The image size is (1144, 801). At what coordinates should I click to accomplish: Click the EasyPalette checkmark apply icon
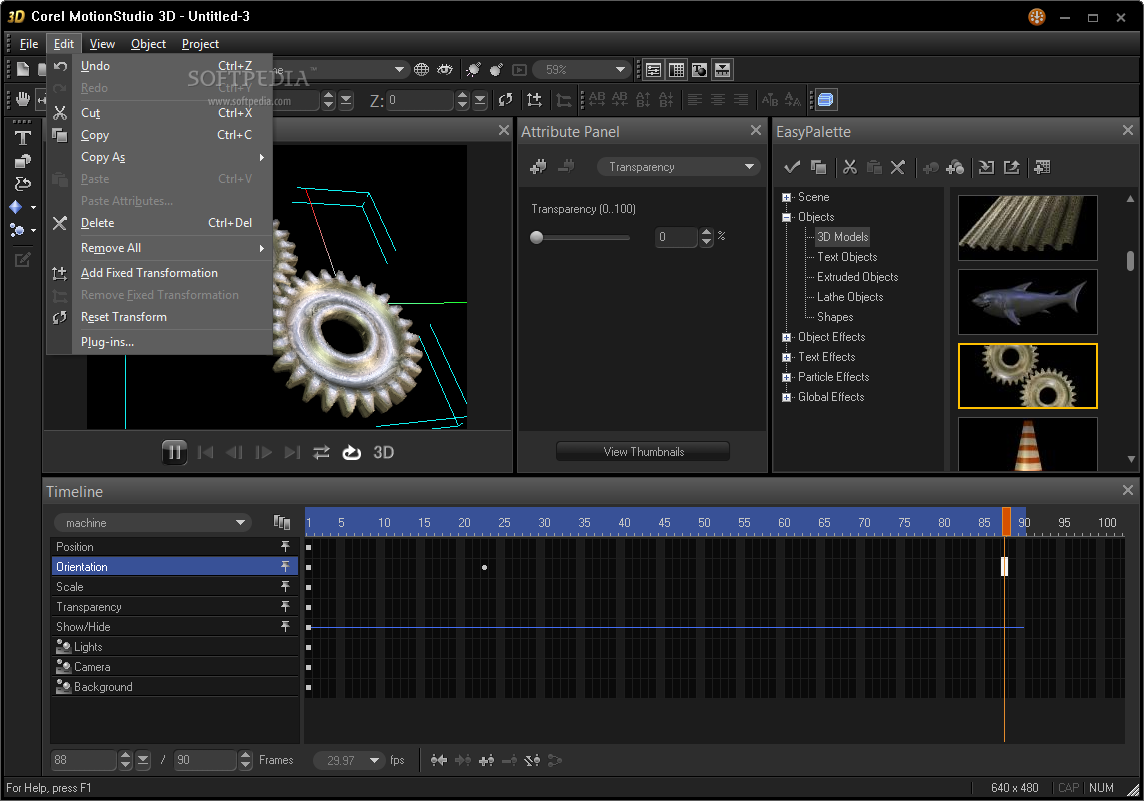(x=792, y=167)
